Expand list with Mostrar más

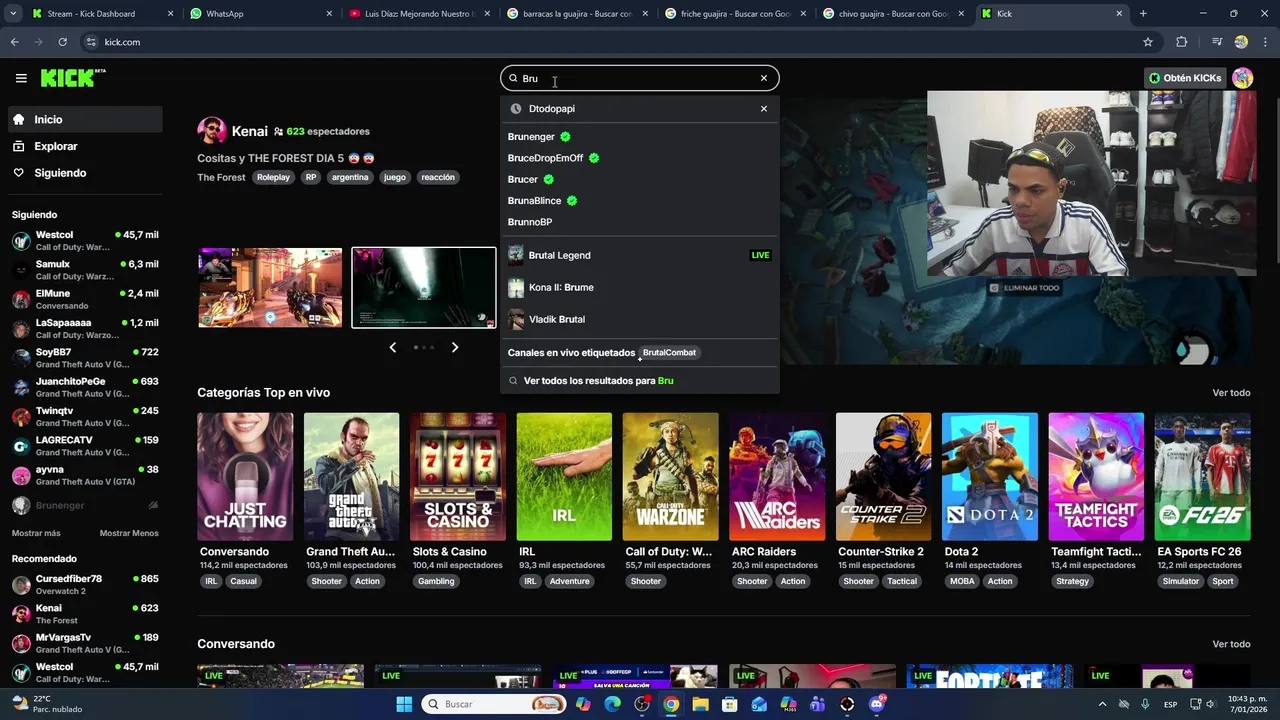[36, 533]
